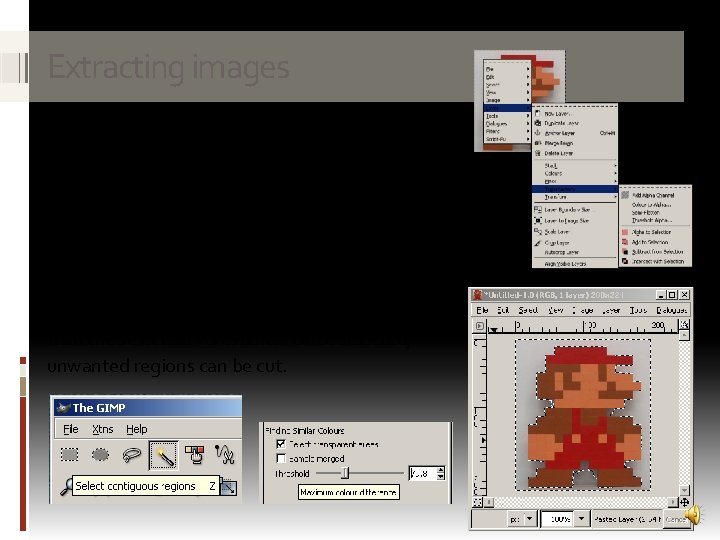The image size is (720, 540).
Task: Select the Rectangle Select tool in GIMP toolbox
Action: click(x=69, y=455)
